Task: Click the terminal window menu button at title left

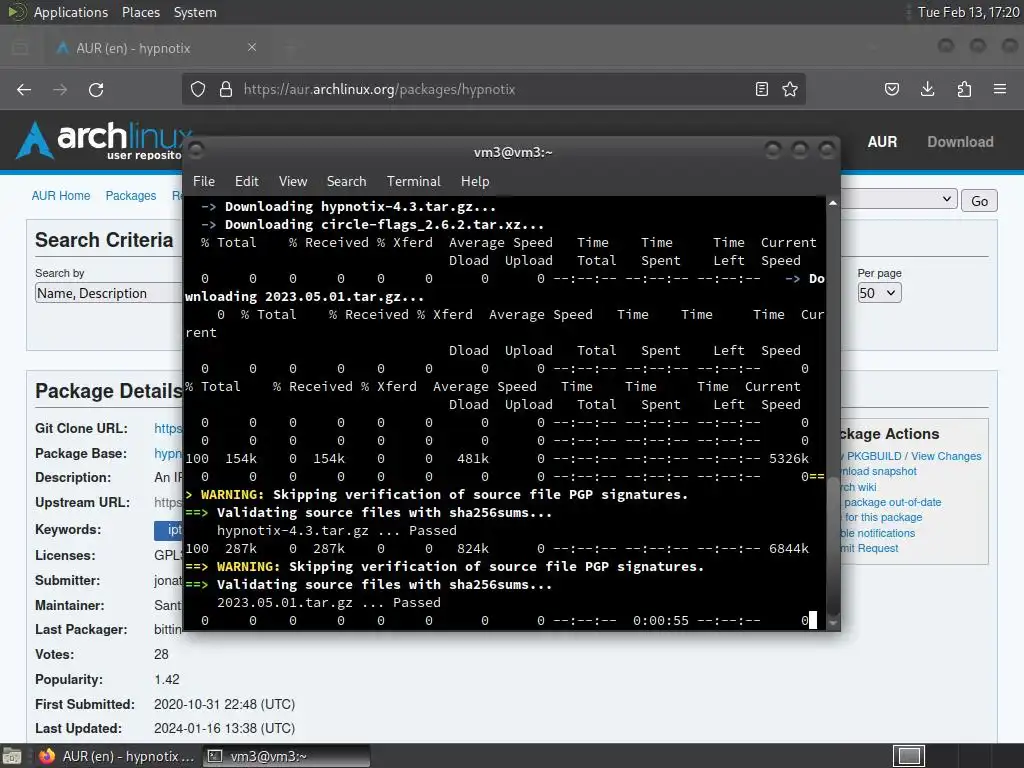Action: coord(196,151)
